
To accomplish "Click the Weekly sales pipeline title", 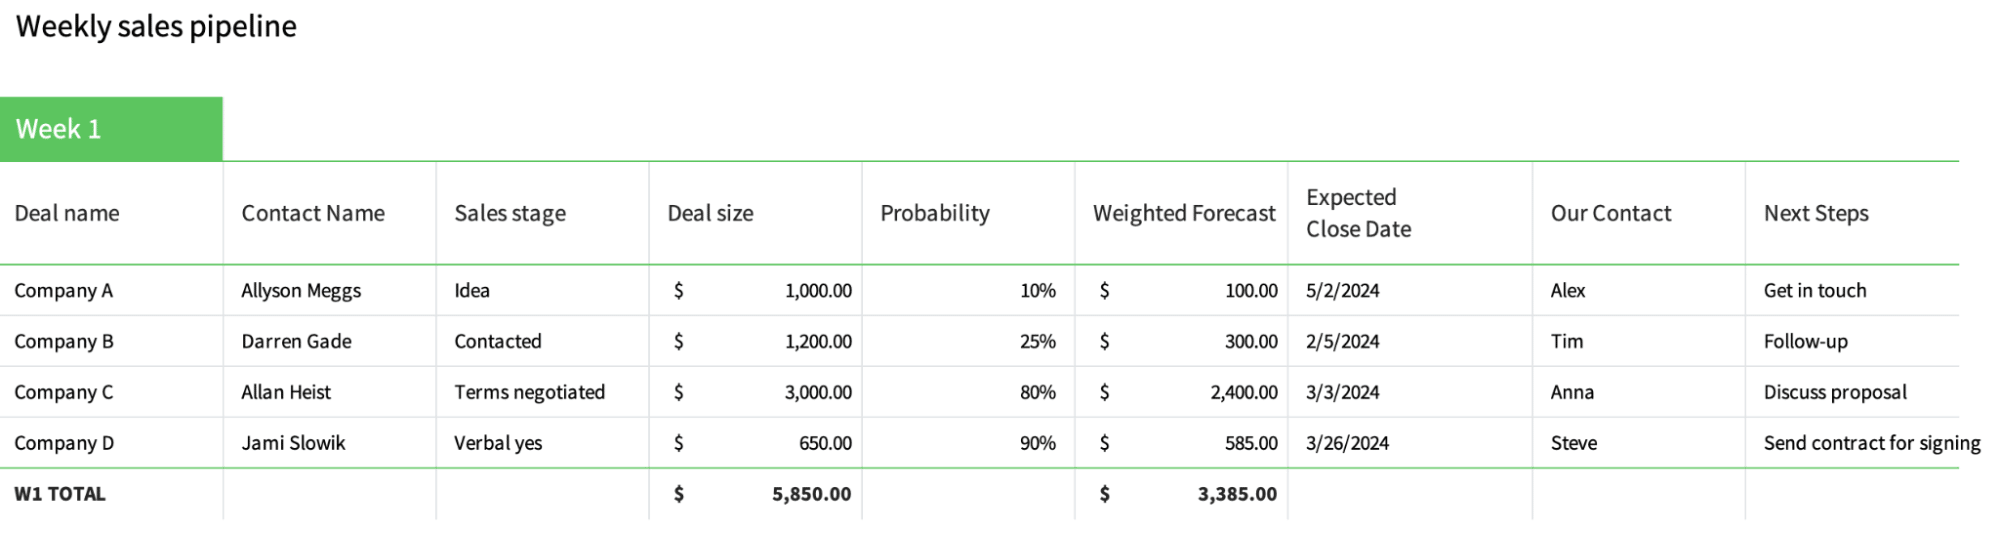I will coord(156,26).
